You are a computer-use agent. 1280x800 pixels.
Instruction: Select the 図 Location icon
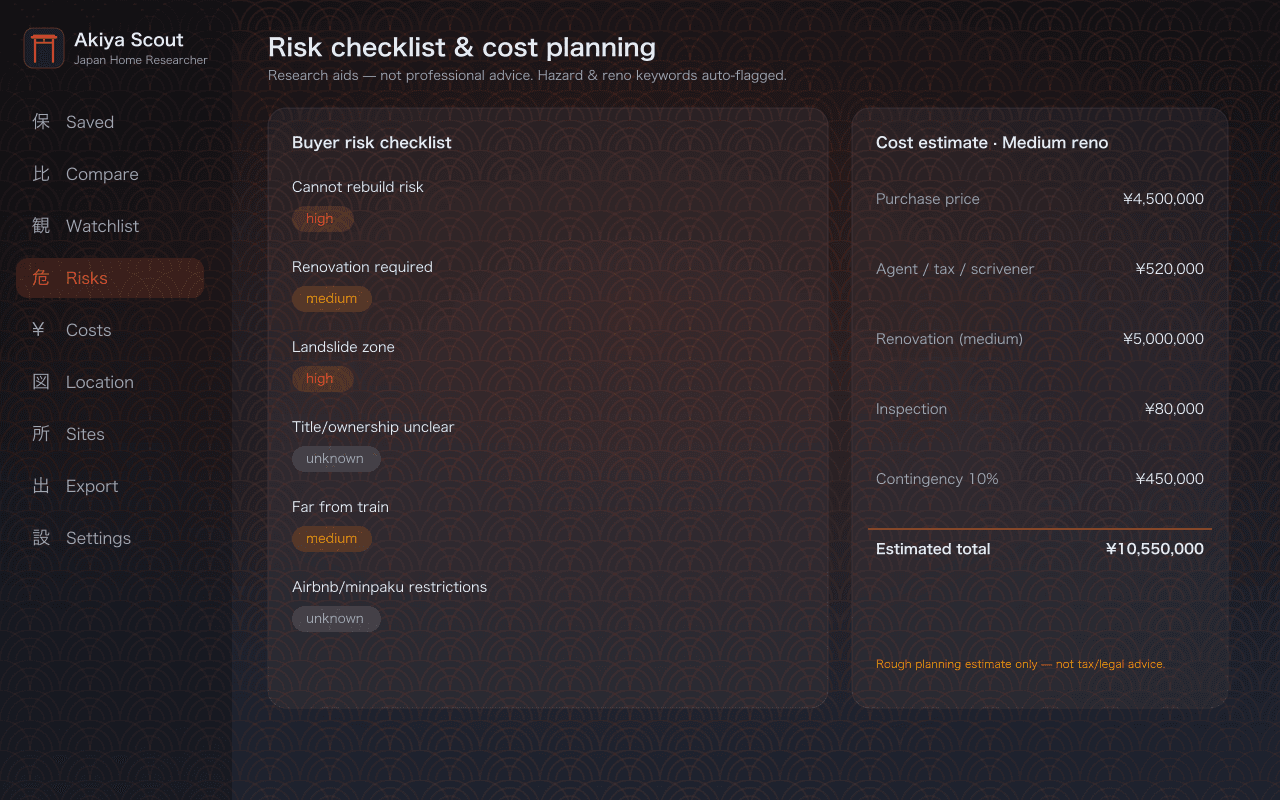[x=41, y=382]
